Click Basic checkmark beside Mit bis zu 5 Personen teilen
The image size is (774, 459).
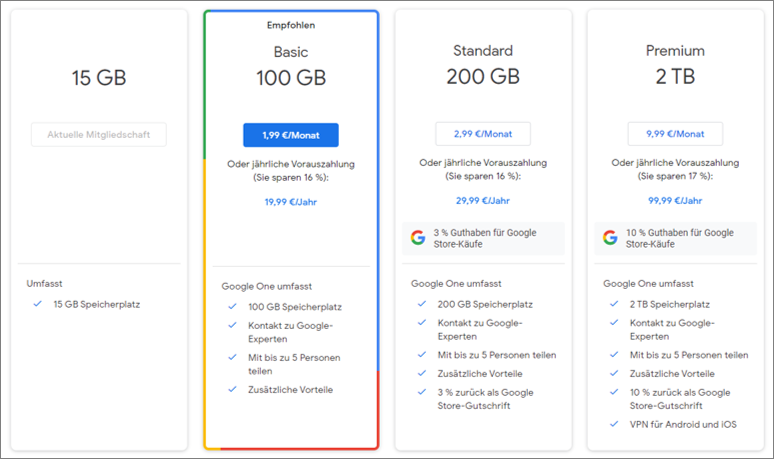232,357
